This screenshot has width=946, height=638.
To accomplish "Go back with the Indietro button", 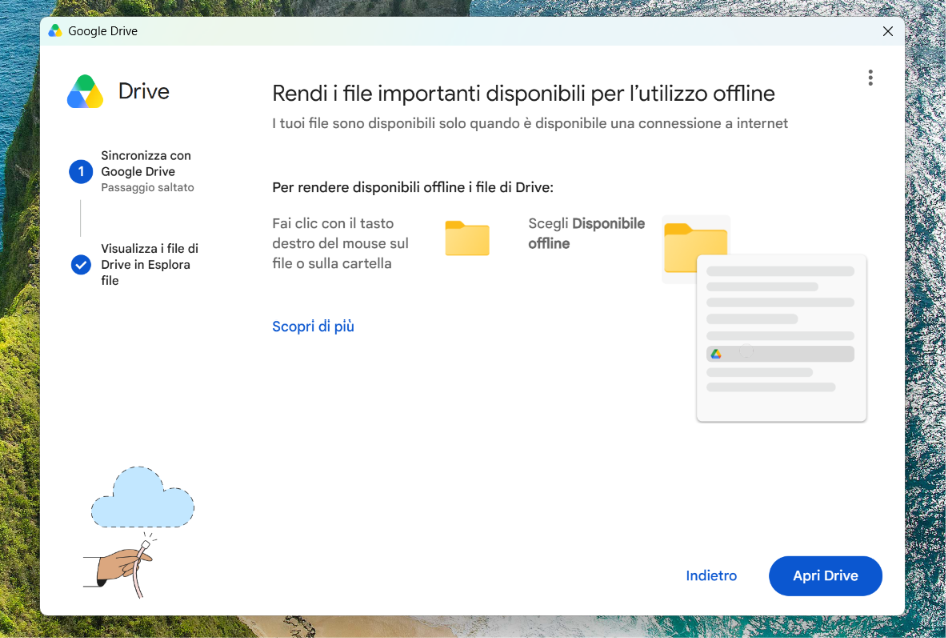I will point(711,576).
